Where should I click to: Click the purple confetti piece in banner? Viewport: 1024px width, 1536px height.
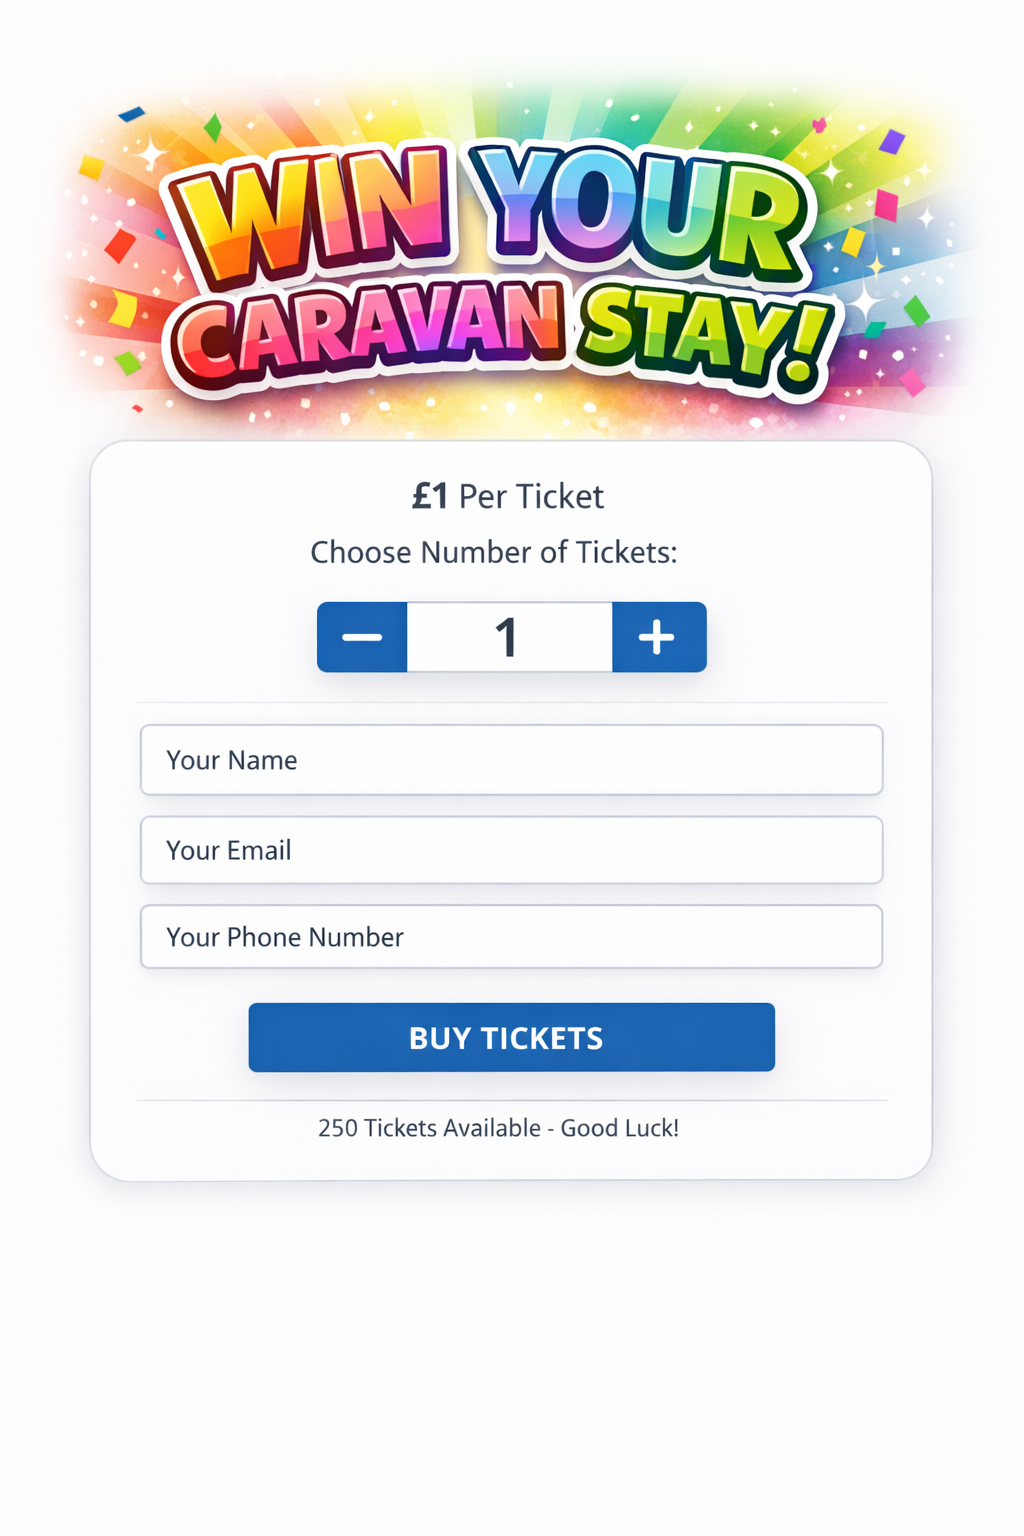click(891, 142)
